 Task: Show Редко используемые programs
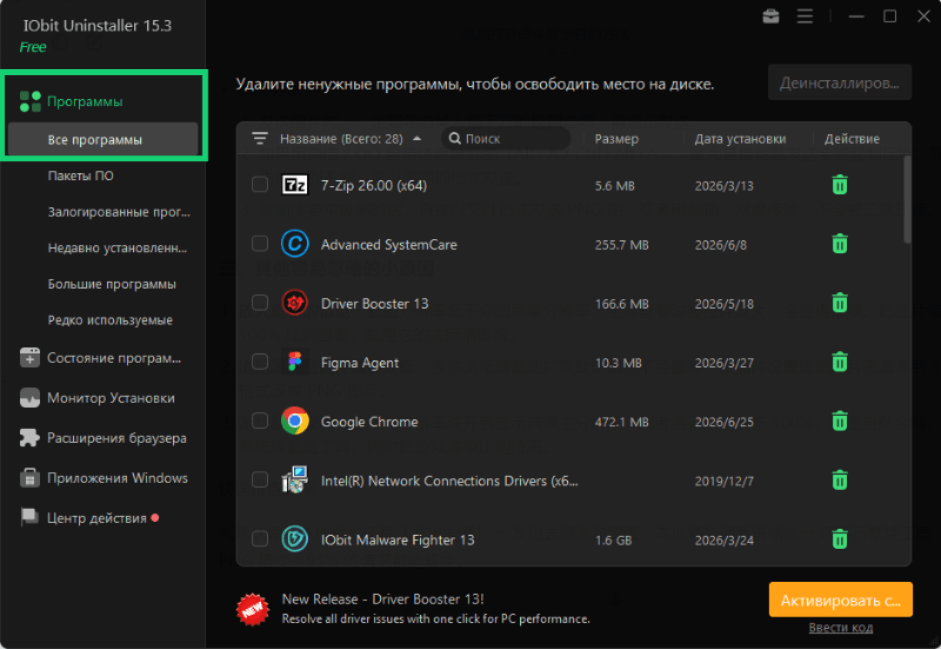(x=110, y=320)
